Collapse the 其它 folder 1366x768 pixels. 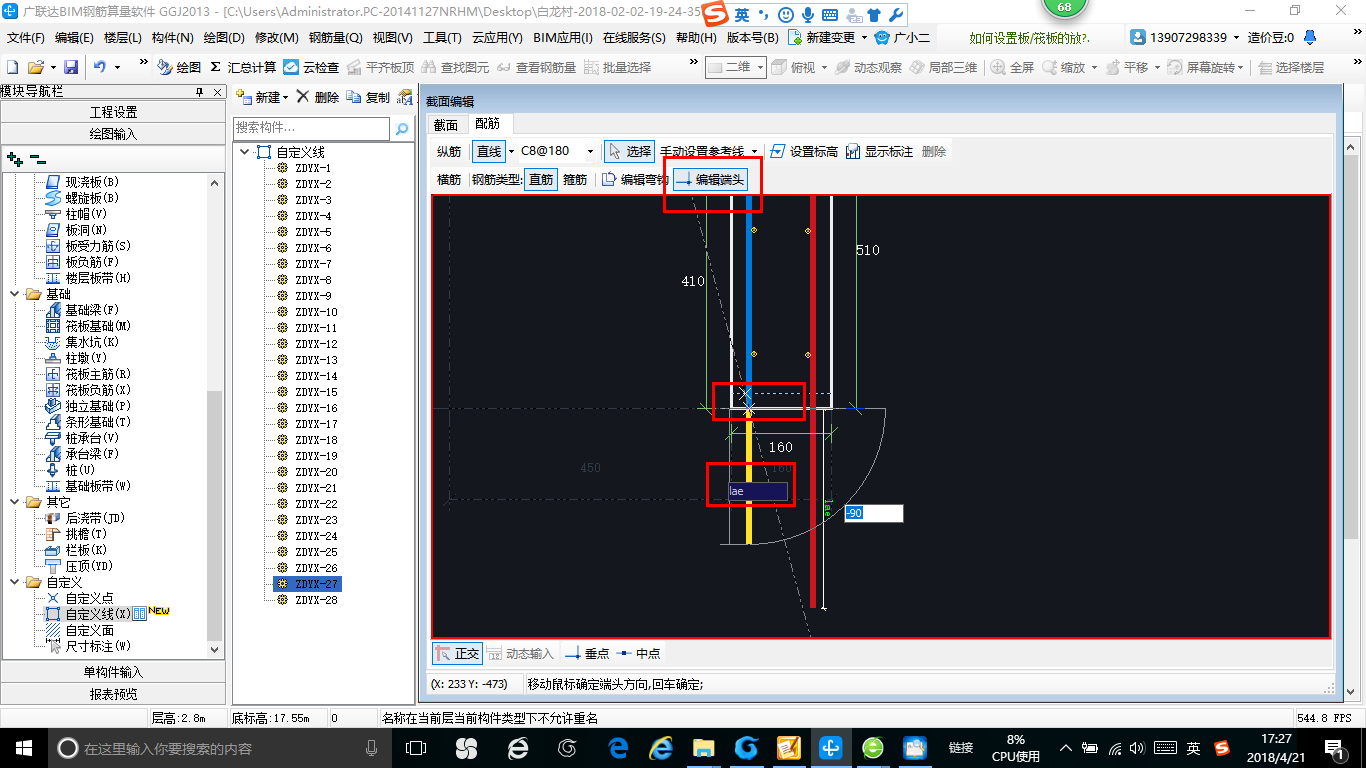pos(15,502)
